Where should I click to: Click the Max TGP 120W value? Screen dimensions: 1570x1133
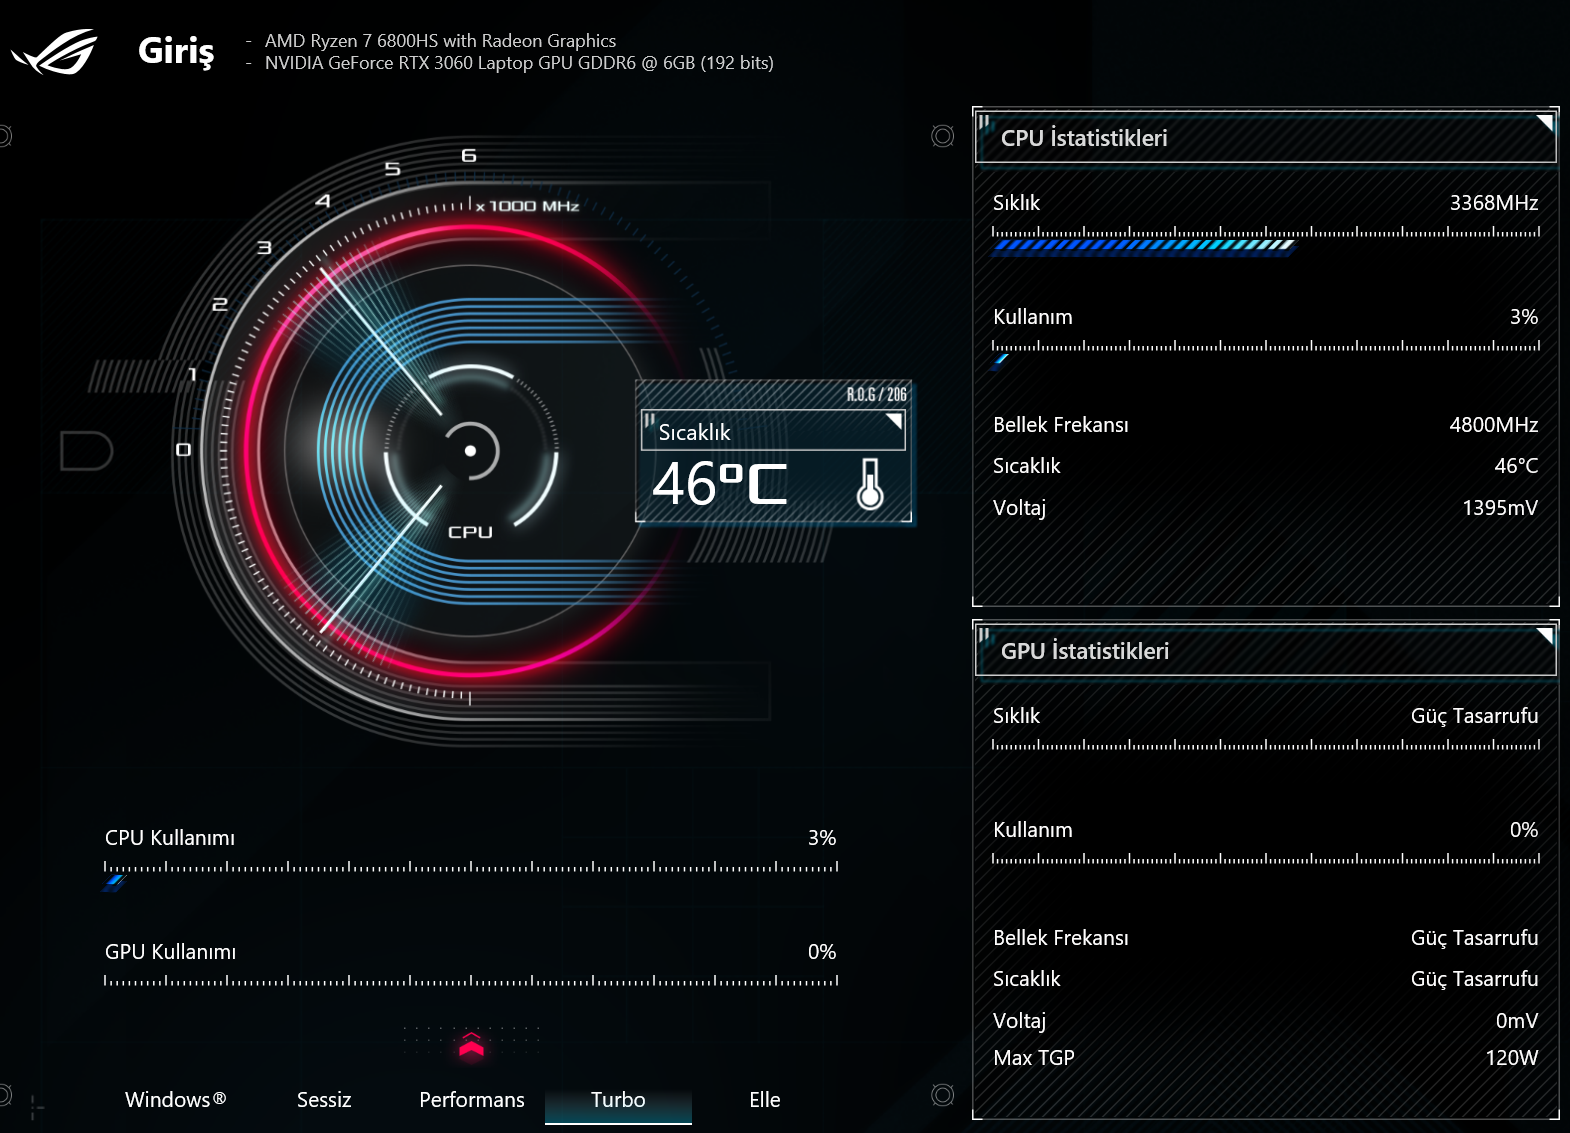point(1511,1058)
